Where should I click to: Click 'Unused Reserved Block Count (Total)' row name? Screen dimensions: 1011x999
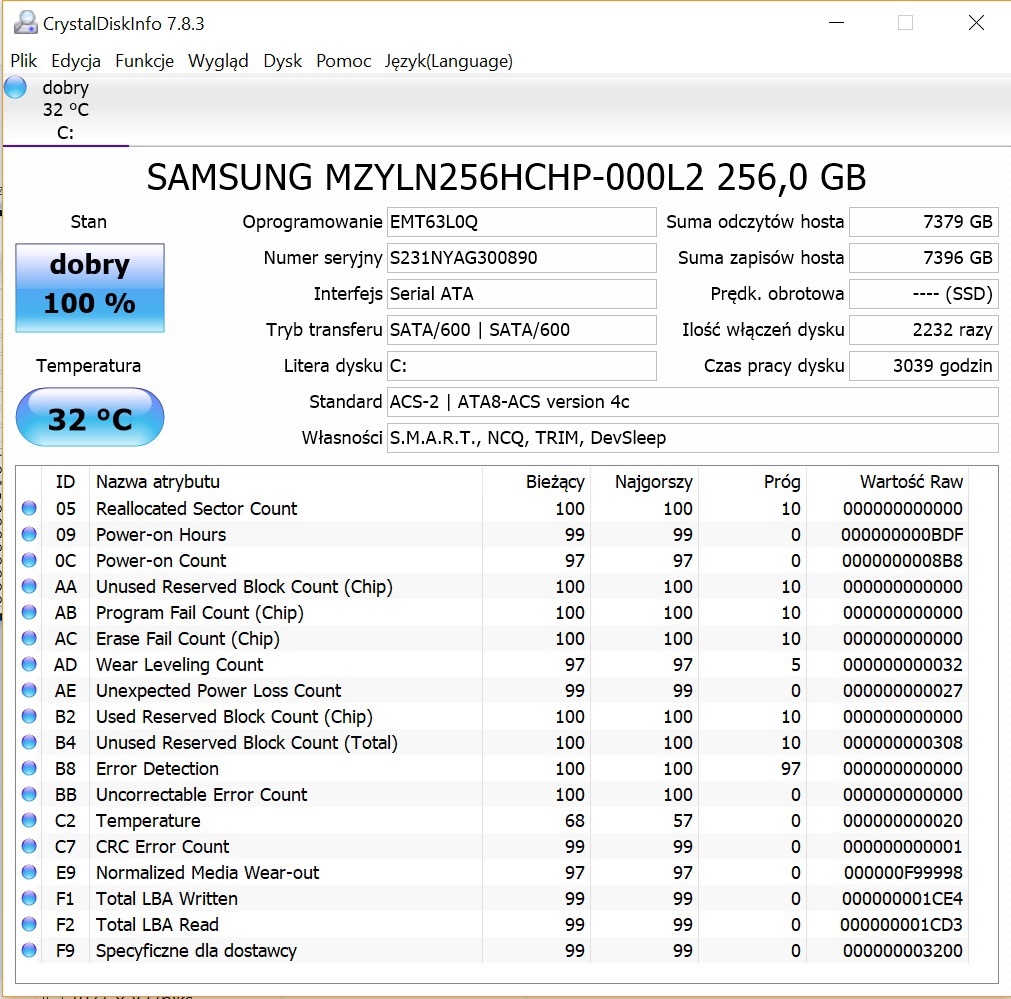point(246,743)
